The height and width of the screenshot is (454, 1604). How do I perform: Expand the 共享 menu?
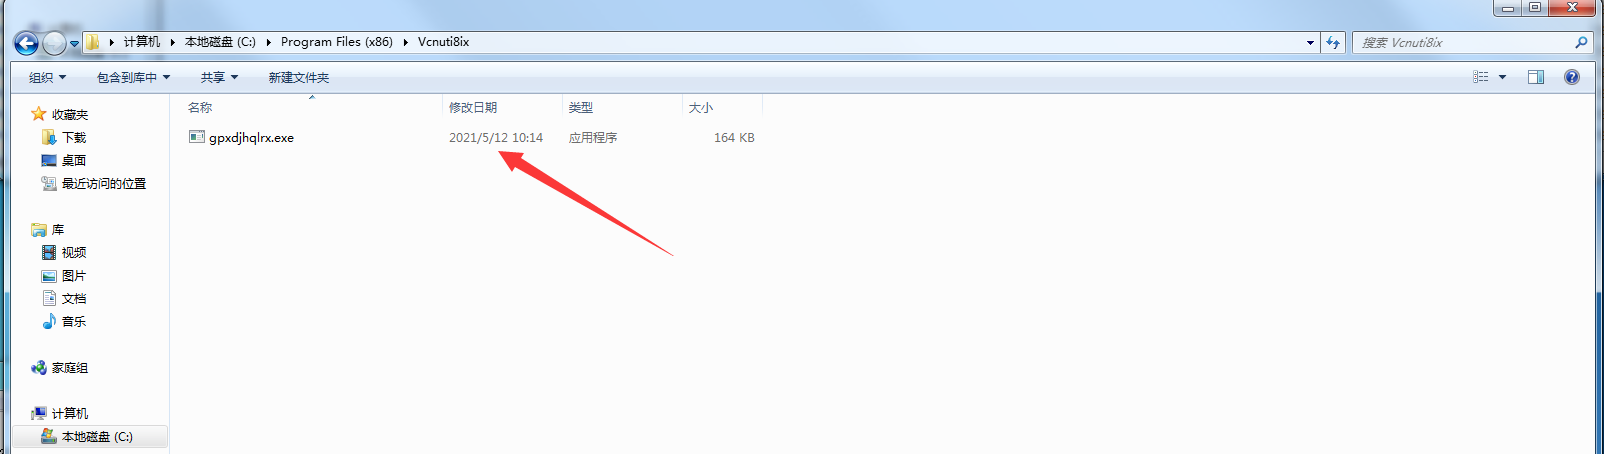[x=219, y=77]
